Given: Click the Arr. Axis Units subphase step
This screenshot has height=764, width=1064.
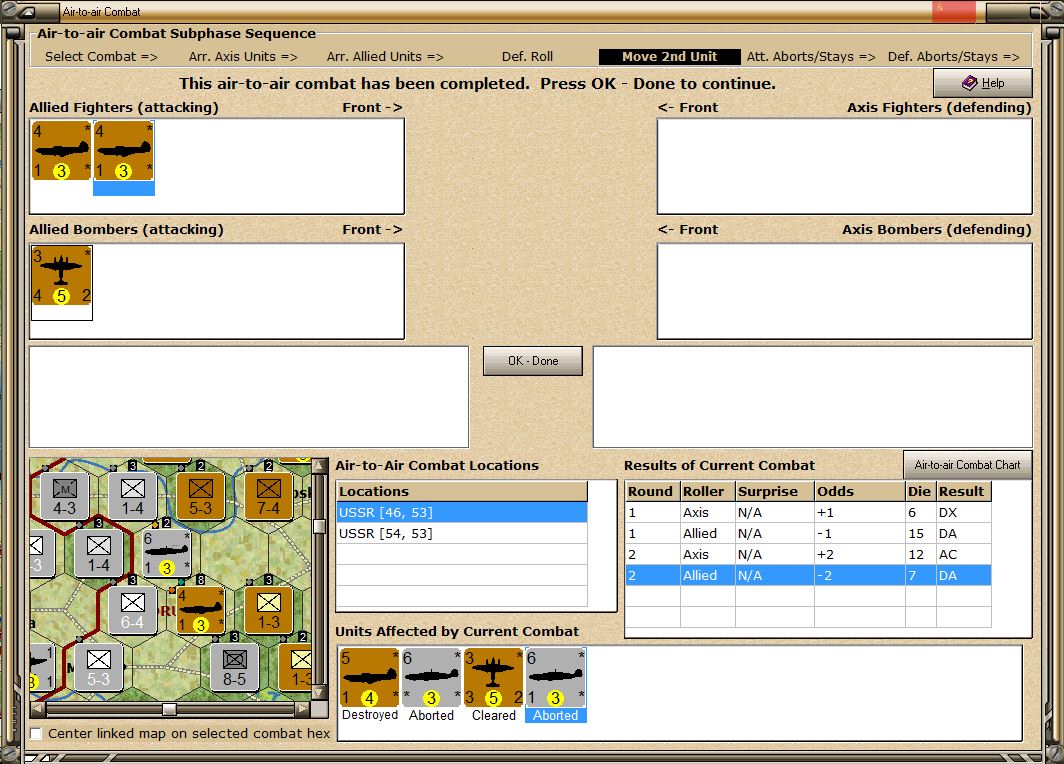Looking at the screenshot, I should pyautogui.click(x=243, y=57).
